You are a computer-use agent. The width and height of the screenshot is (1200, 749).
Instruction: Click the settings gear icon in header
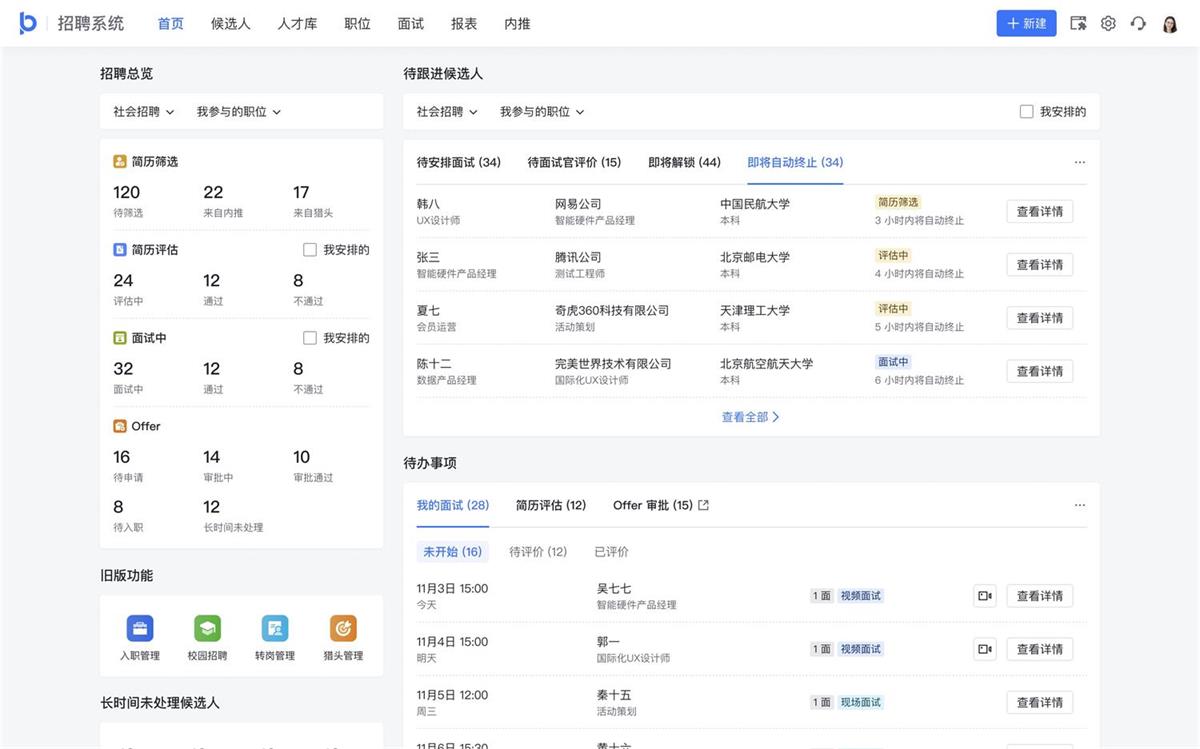click(x=1108, y=24)
